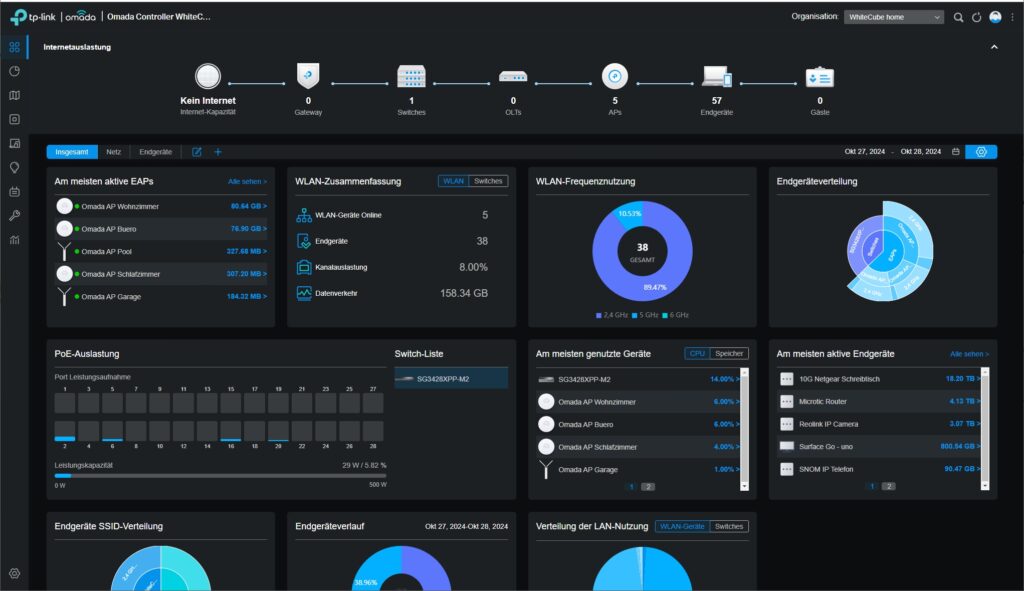Select Switches in Verteilung der LAN-Nutzung

729,526
